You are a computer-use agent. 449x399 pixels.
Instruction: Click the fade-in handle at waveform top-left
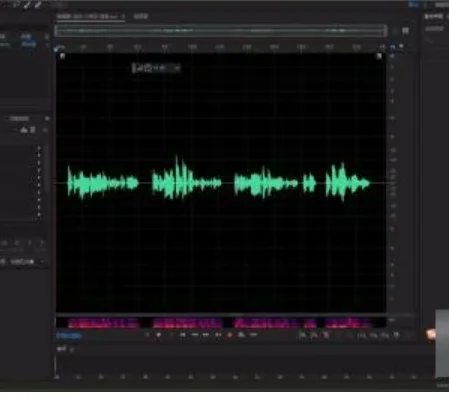[x=62, y=56]
